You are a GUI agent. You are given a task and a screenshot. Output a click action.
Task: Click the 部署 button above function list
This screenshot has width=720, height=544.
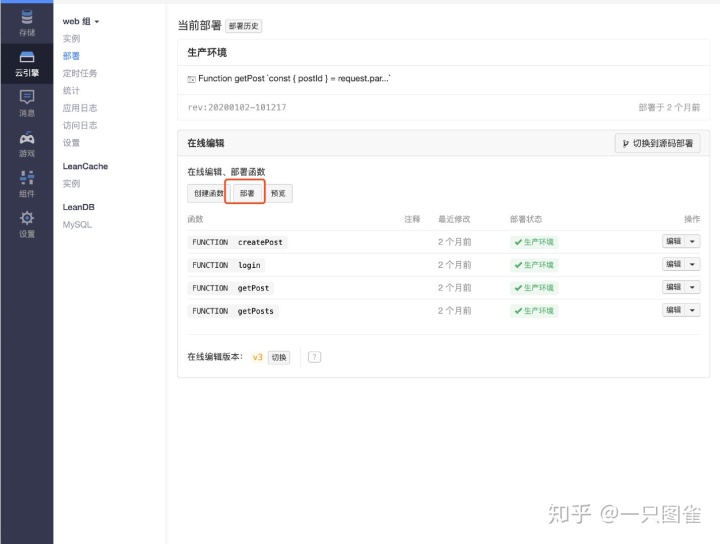click(247, 193)
